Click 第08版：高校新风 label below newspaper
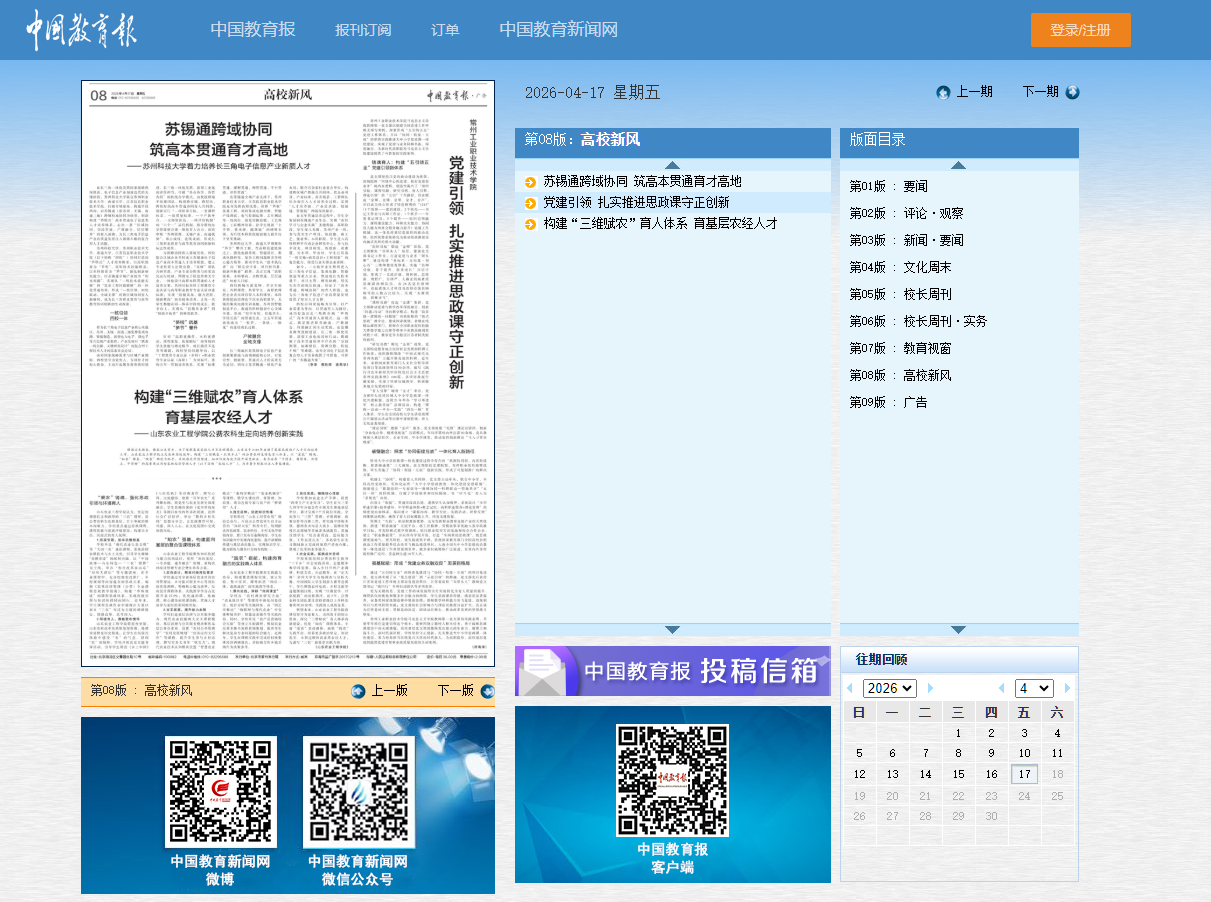This screenshot has height=902, width=1211. [x=141, y=690]
